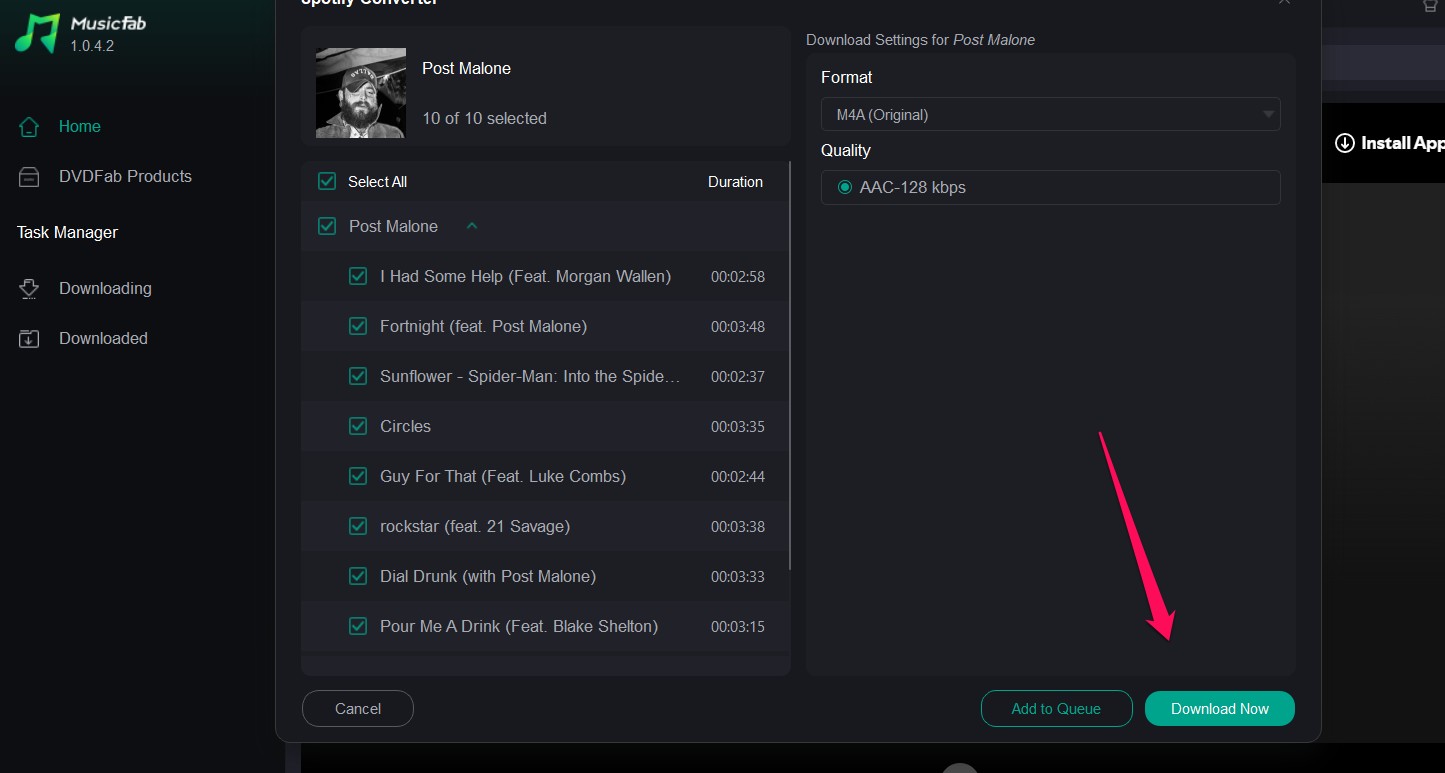Viewport: 1445px width, 773px height.
Task: Click the Install App download icon
Action: [x=1344, y=143]
